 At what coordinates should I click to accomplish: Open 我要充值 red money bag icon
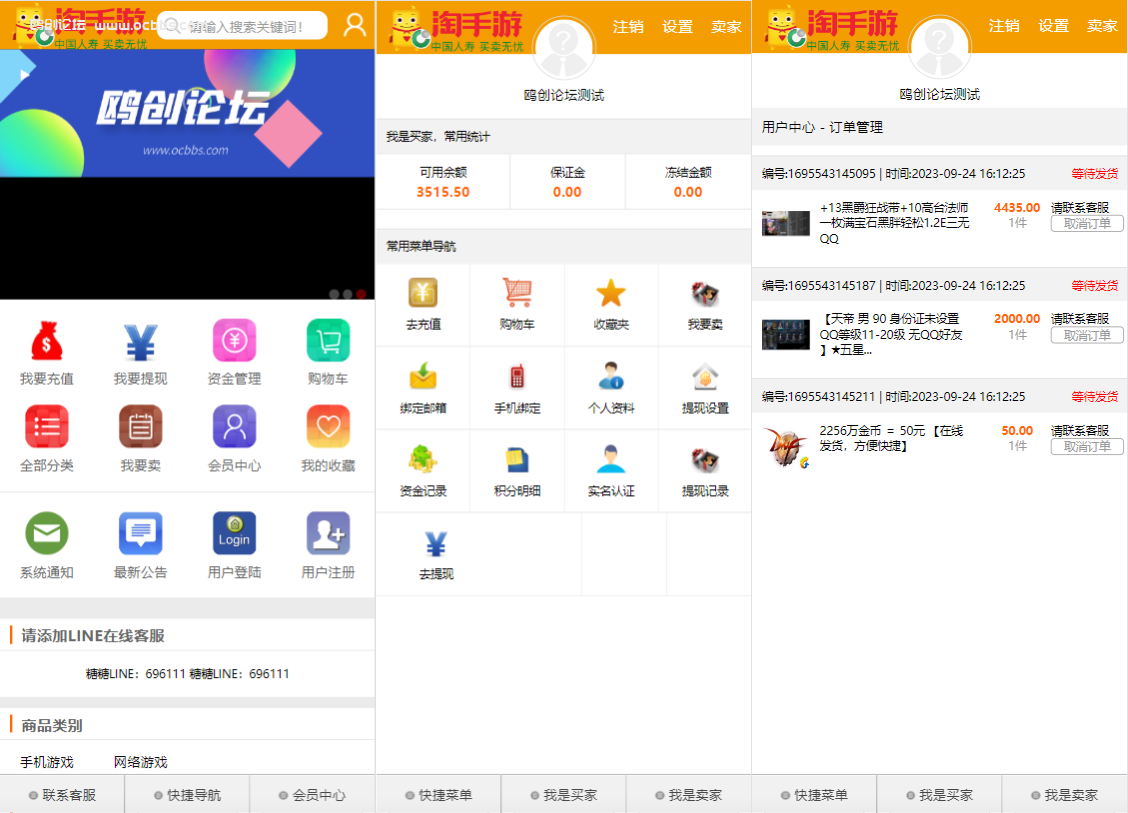pos(47,341)
